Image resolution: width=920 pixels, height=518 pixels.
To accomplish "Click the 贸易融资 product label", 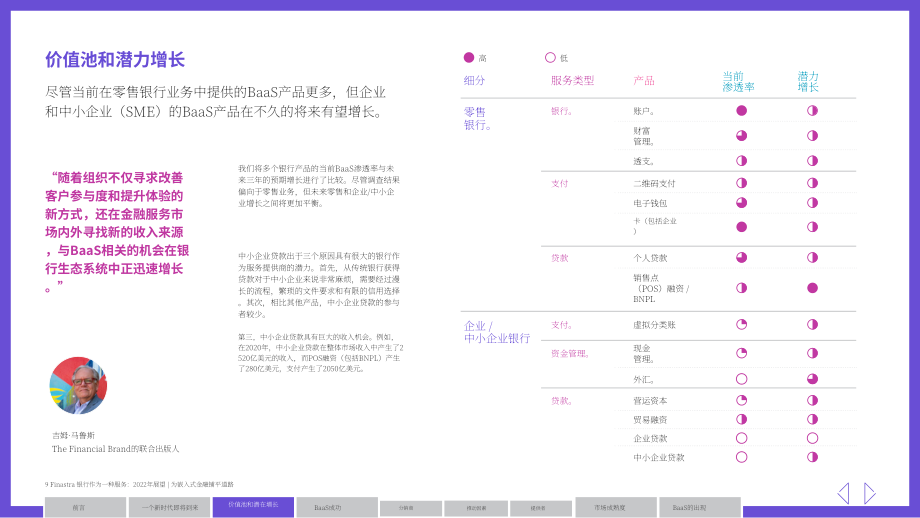I will click(650, 420).
